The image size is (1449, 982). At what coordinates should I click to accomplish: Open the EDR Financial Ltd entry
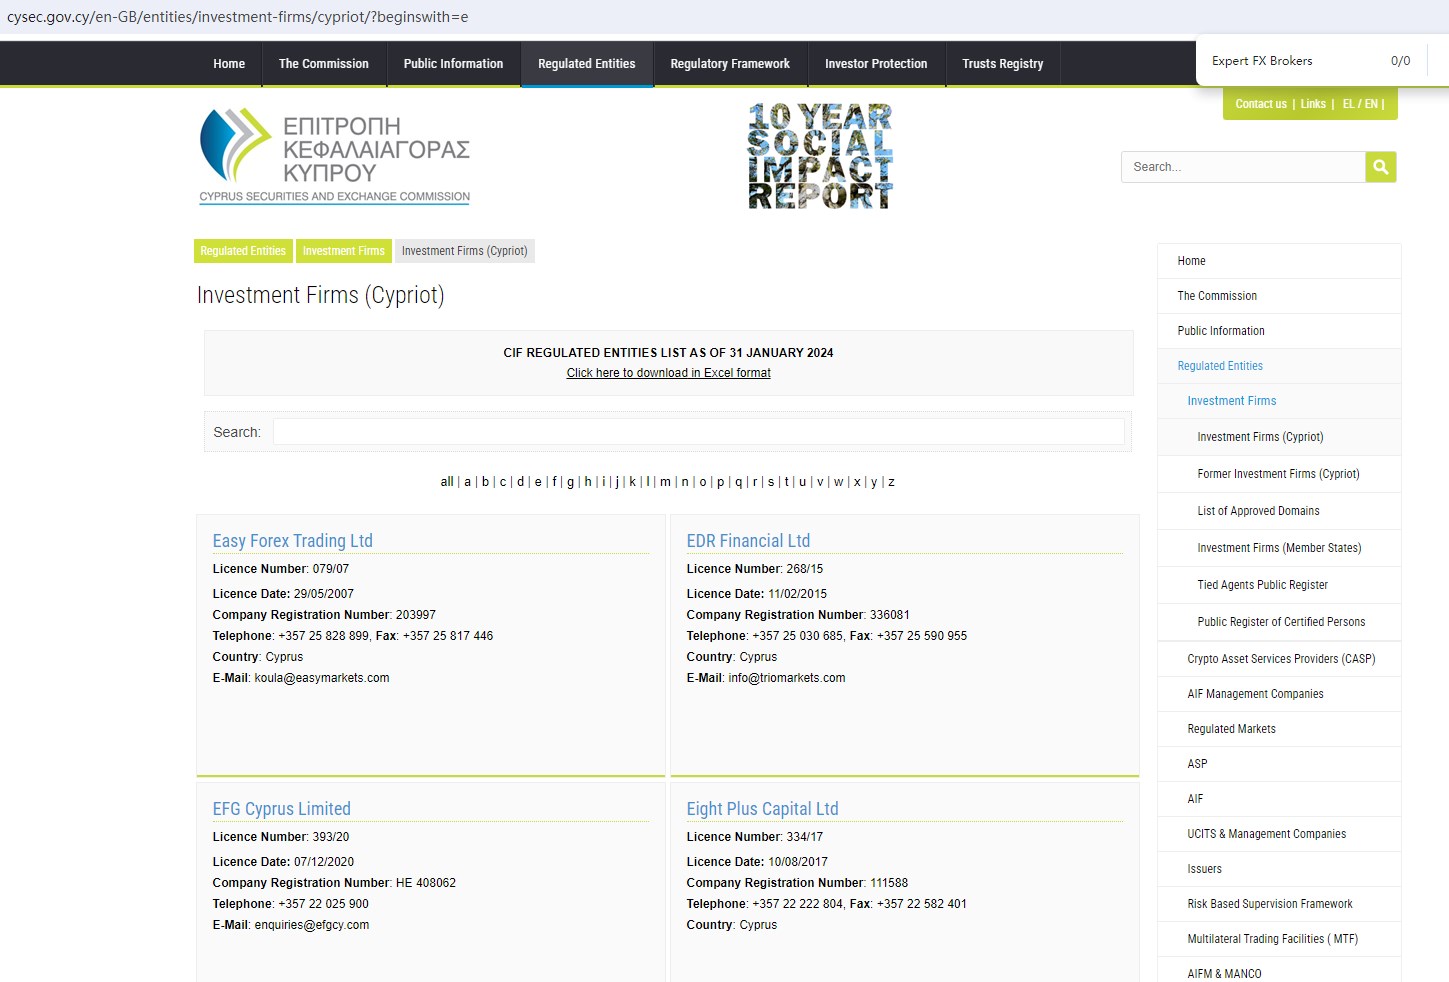[748, 541]
